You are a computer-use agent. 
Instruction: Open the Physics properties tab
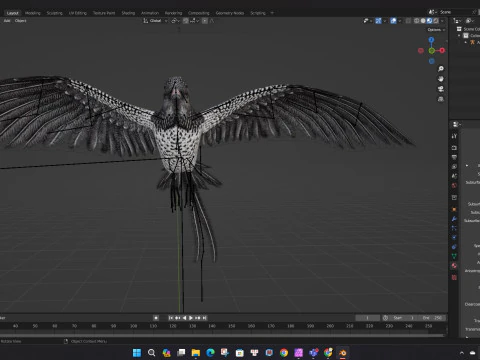coord(454,238)
